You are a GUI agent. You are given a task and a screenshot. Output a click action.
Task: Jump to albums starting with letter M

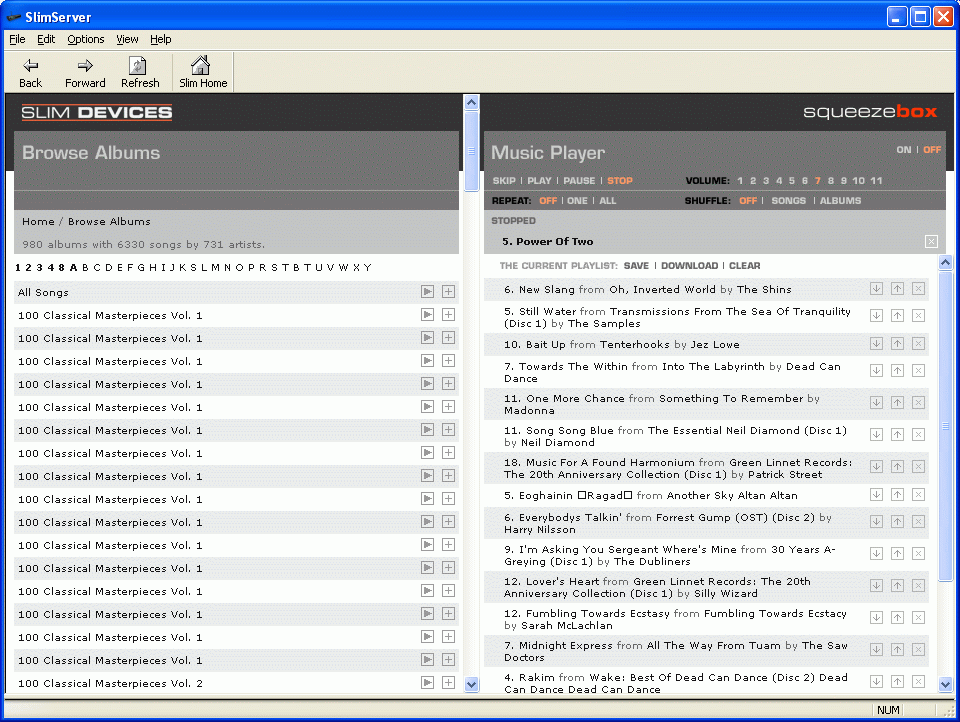click(x=215, y=268)
